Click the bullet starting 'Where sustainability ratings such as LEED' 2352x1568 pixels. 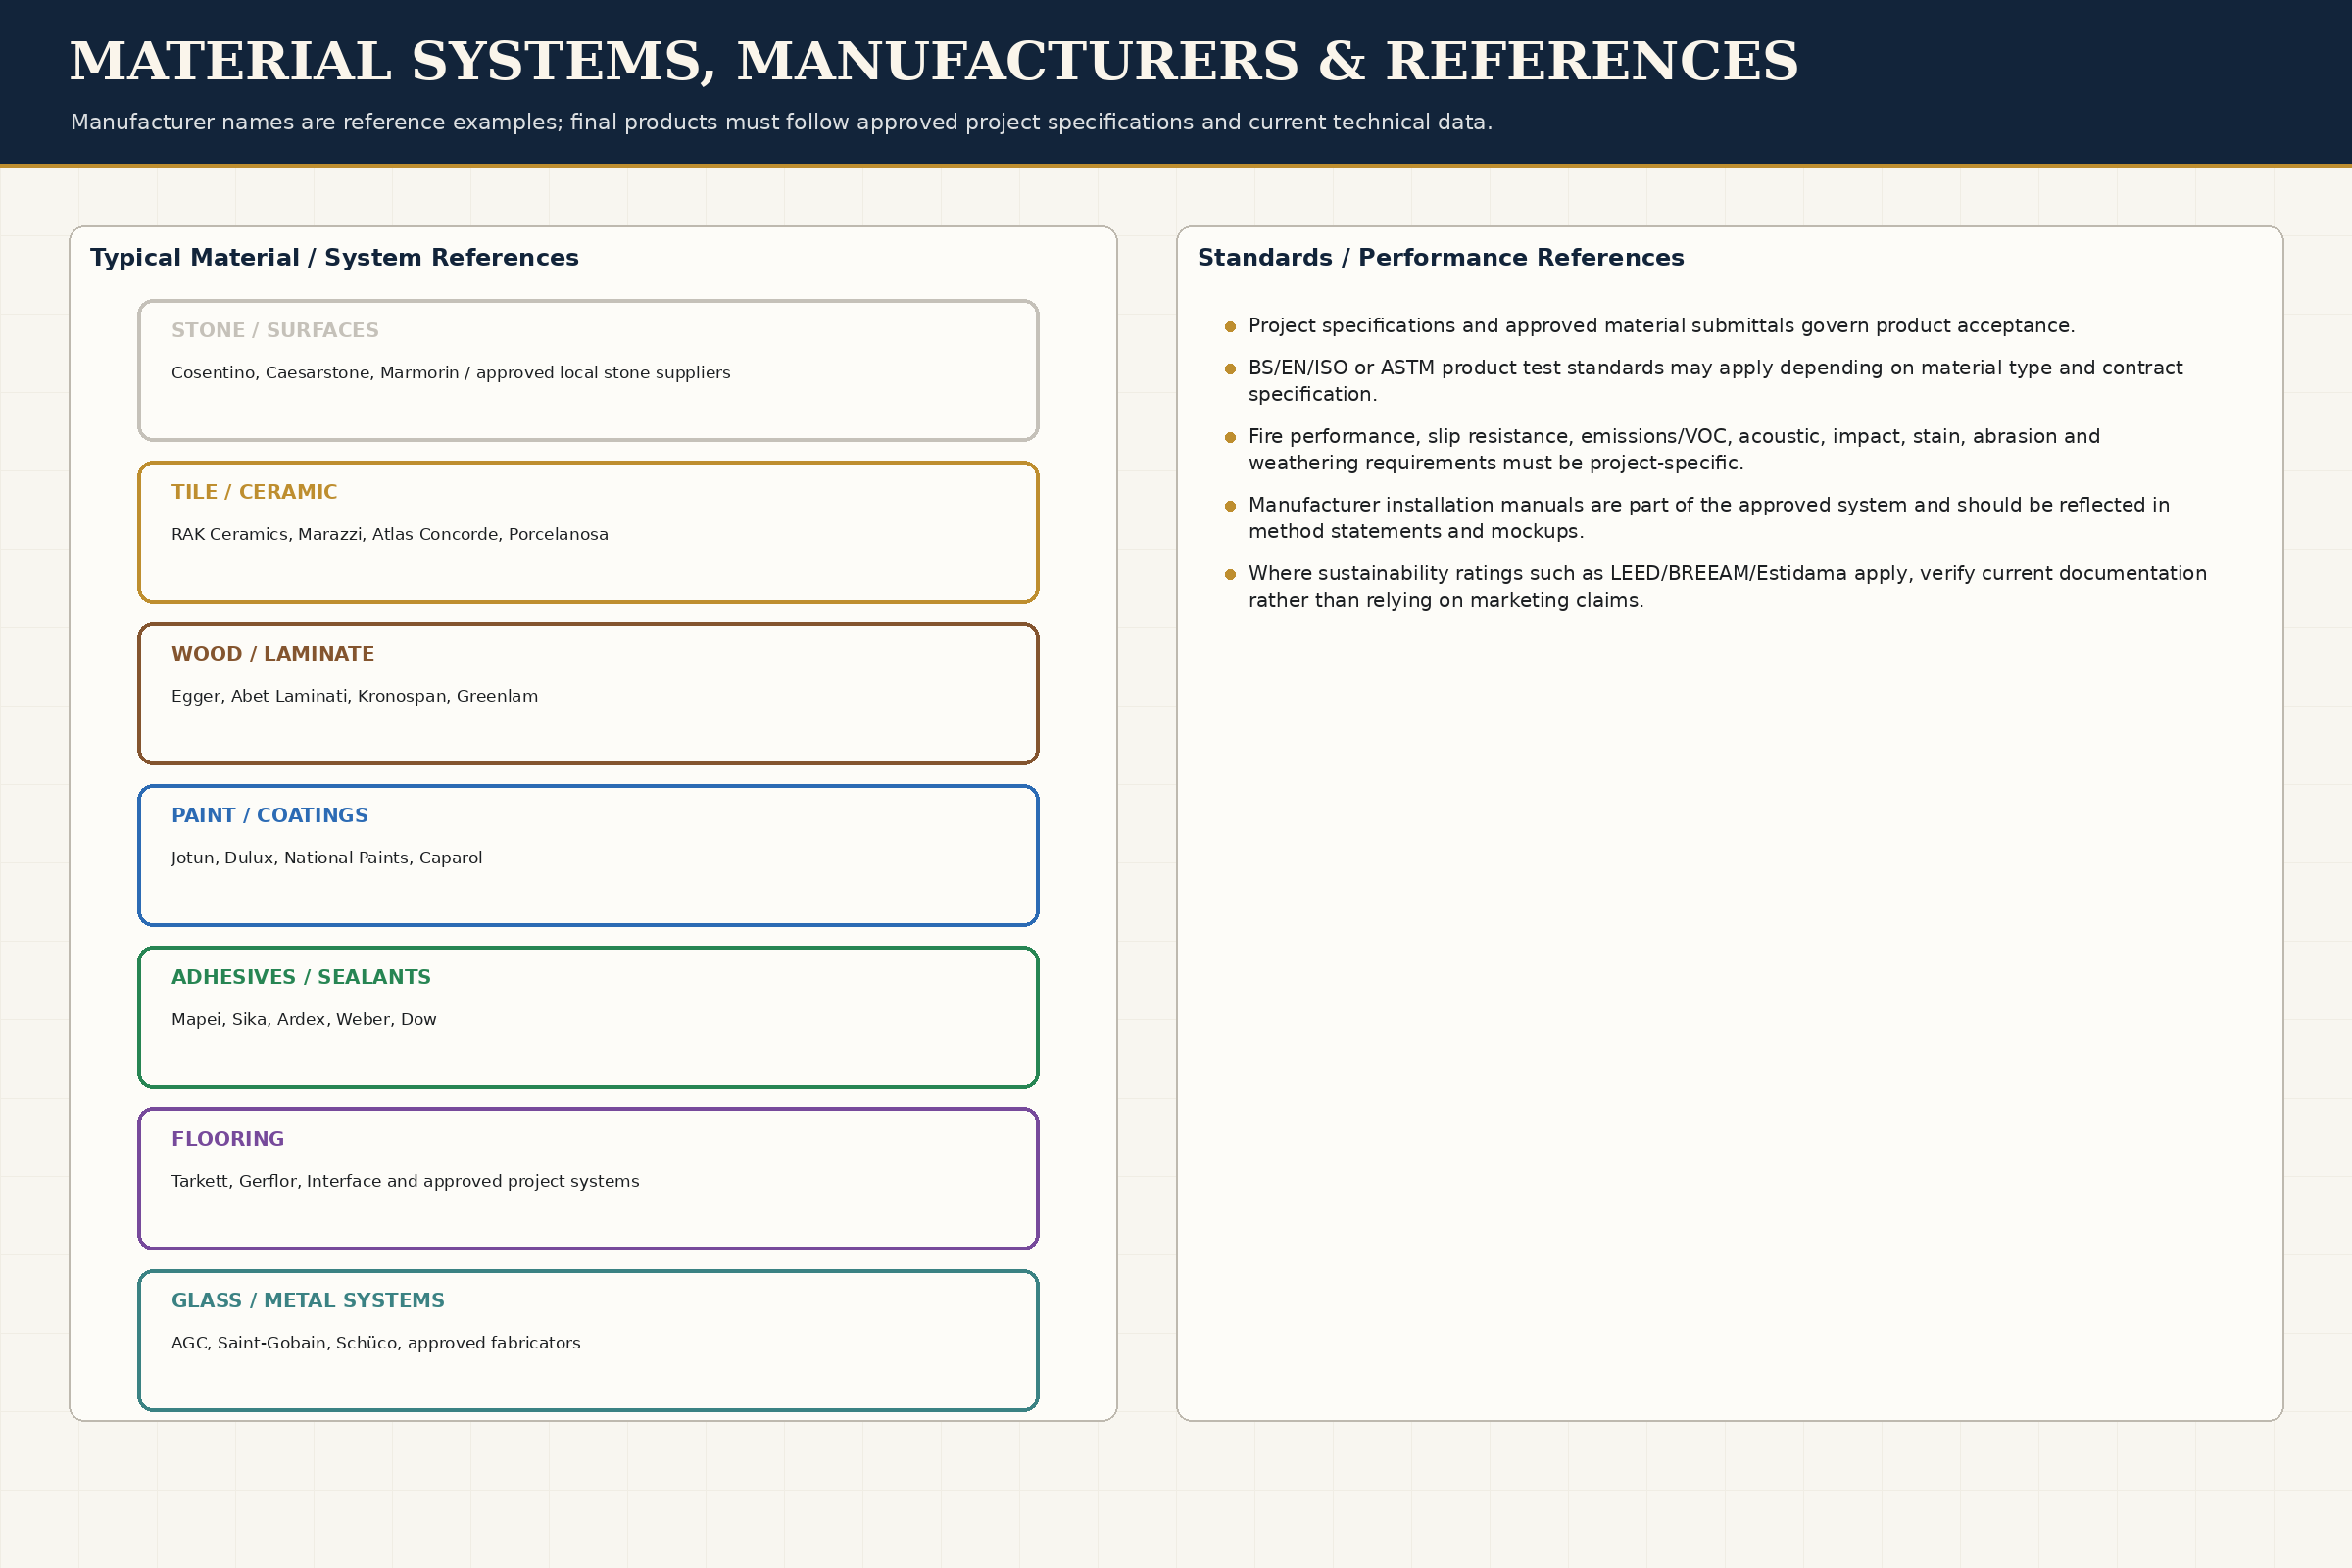[x=1728, y=587]
